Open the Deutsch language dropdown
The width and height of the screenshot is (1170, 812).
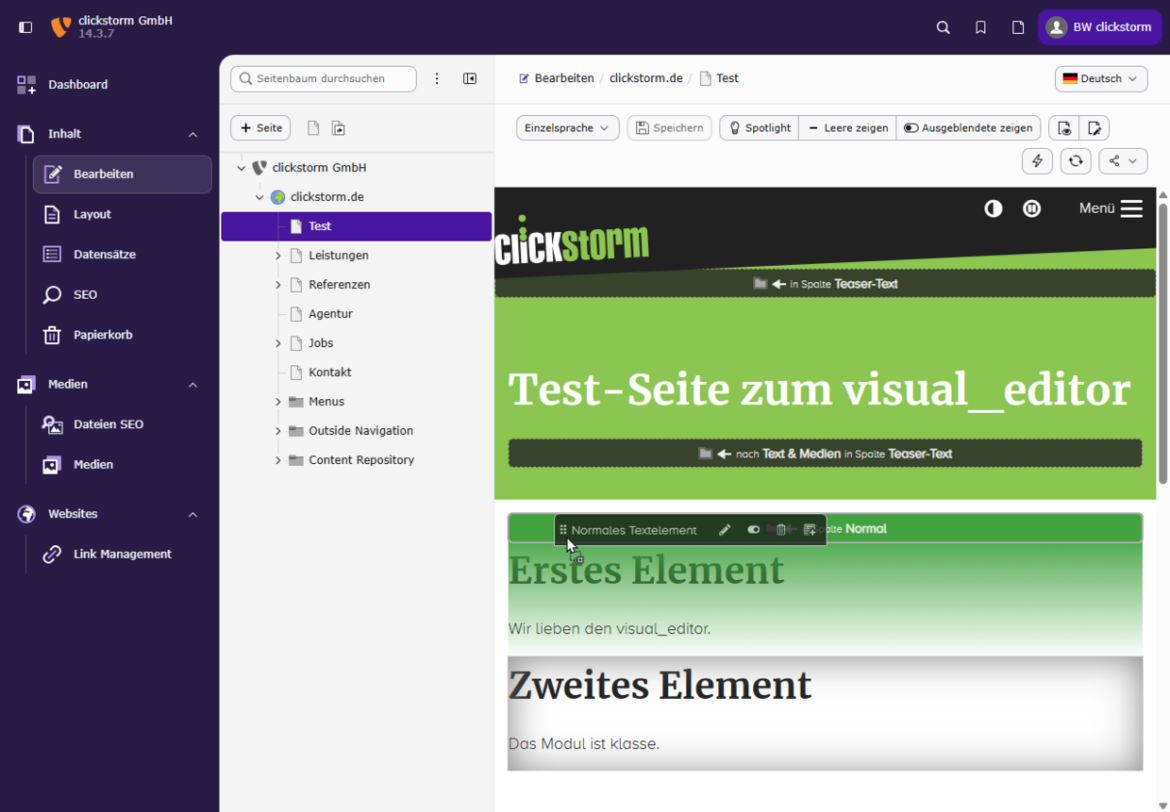[x=1101, y=78]
